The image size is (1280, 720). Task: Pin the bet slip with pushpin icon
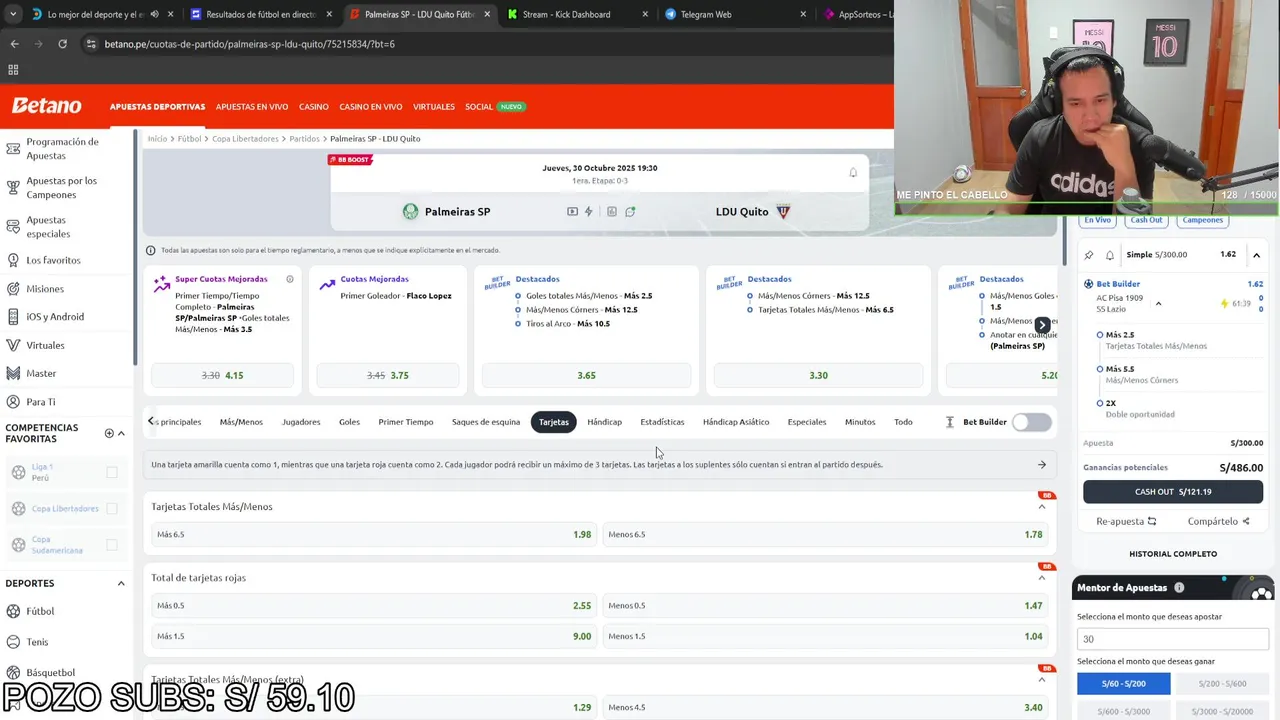1089,255
